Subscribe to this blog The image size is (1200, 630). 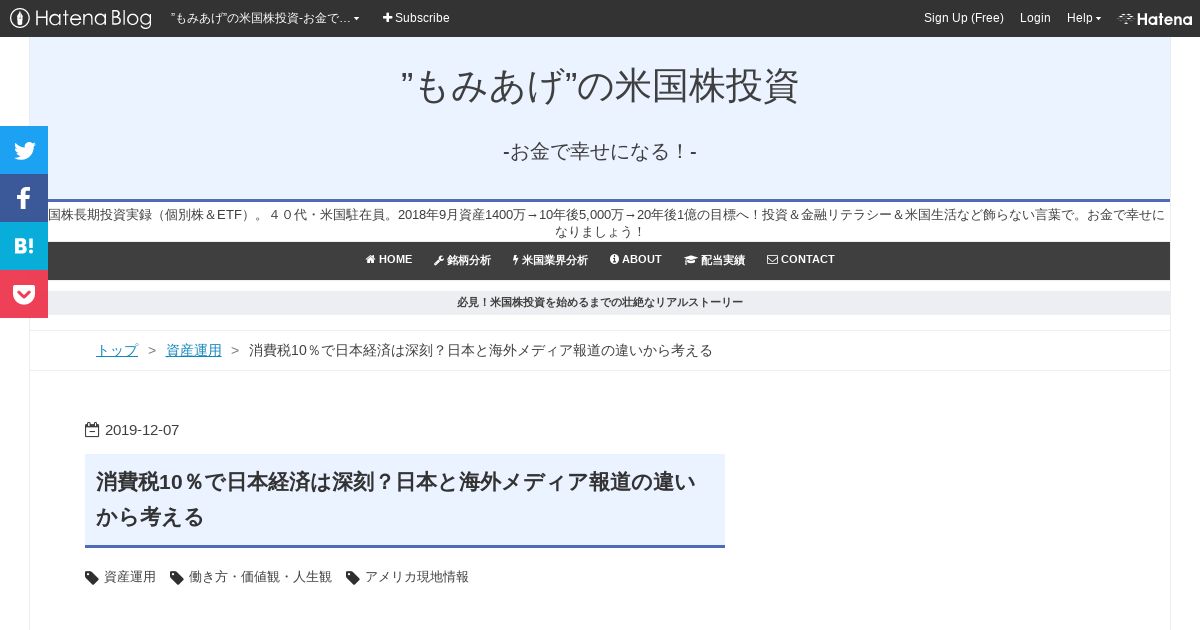tap(416, 18)
